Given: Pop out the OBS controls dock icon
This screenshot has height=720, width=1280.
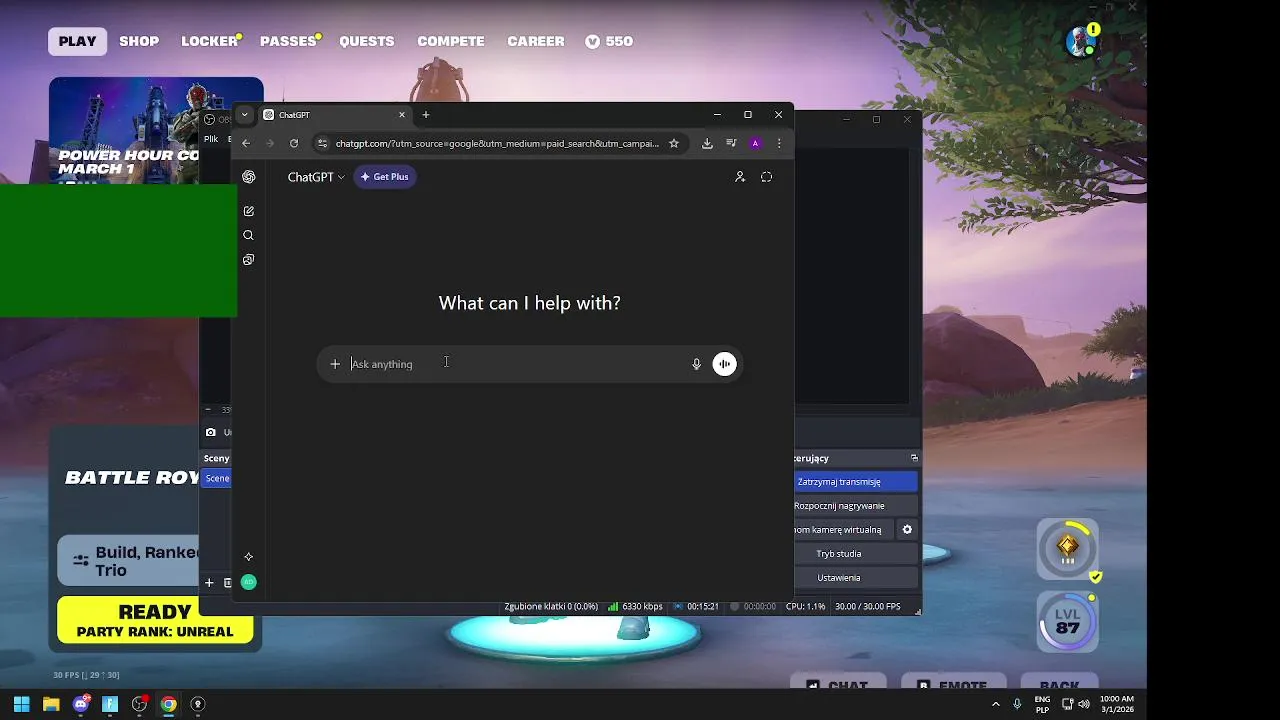Looking at the screenshot, I should tap(914, 458).
